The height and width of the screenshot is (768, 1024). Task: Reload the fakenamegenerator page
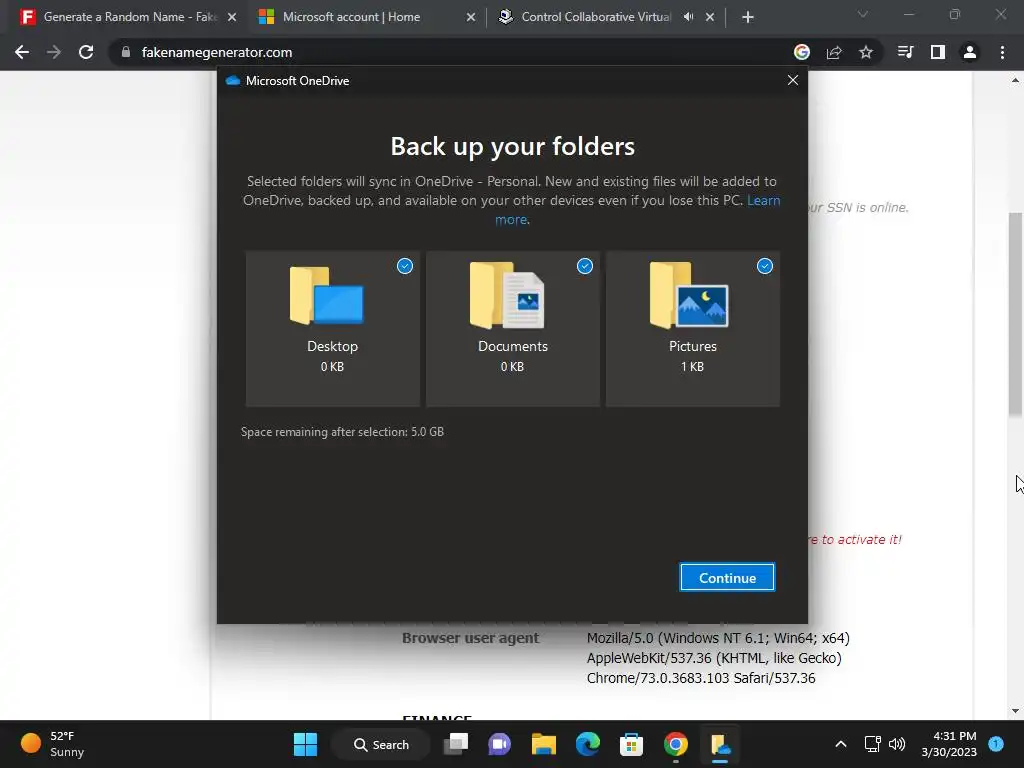[x=86, y=52]
